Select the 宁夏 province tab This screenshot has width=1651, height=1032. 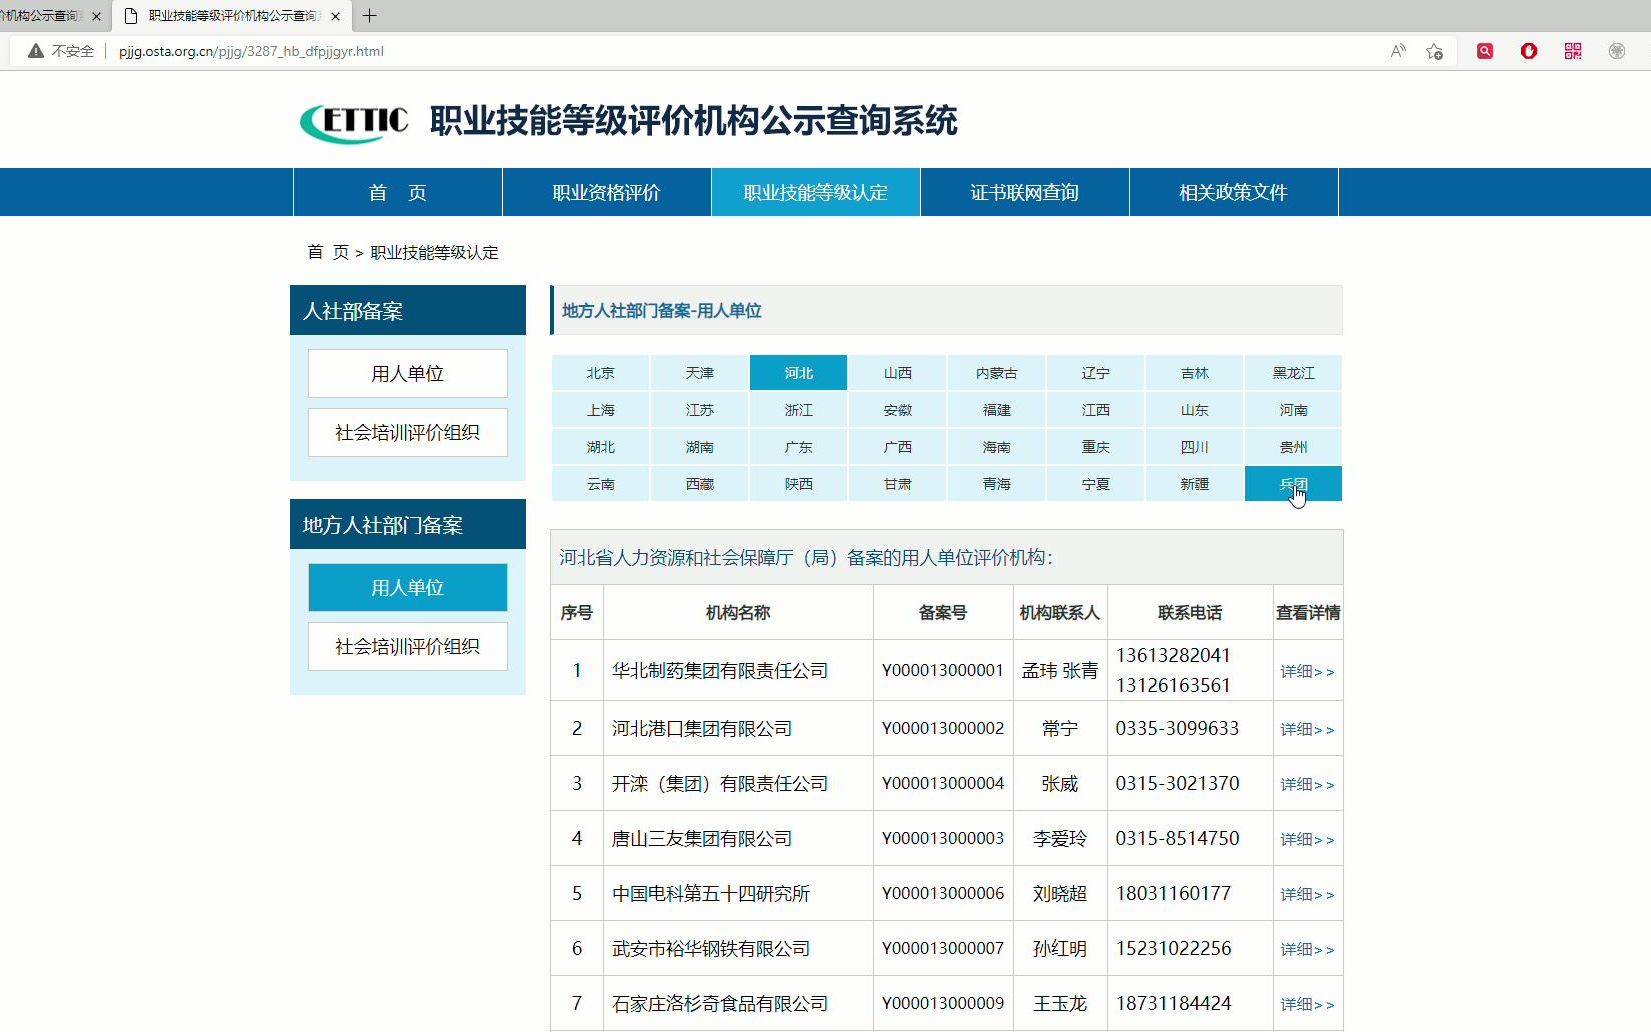click(x=1096, y=484)
